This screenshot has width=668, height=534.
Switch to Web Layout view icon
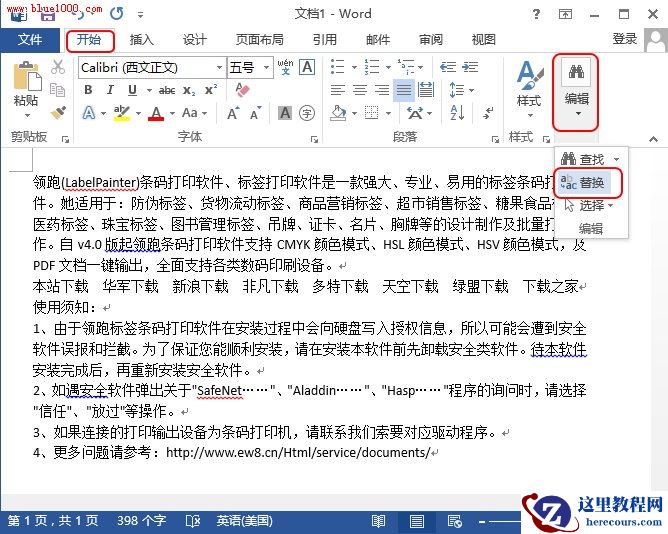455,521
